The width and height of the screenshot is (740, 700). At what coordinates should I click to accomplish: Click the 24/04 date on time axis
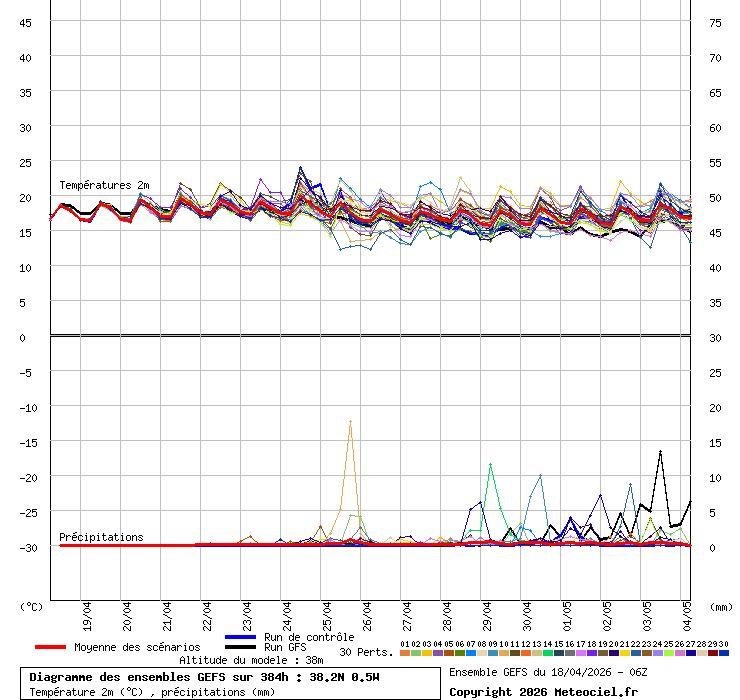tap(288, 612)
